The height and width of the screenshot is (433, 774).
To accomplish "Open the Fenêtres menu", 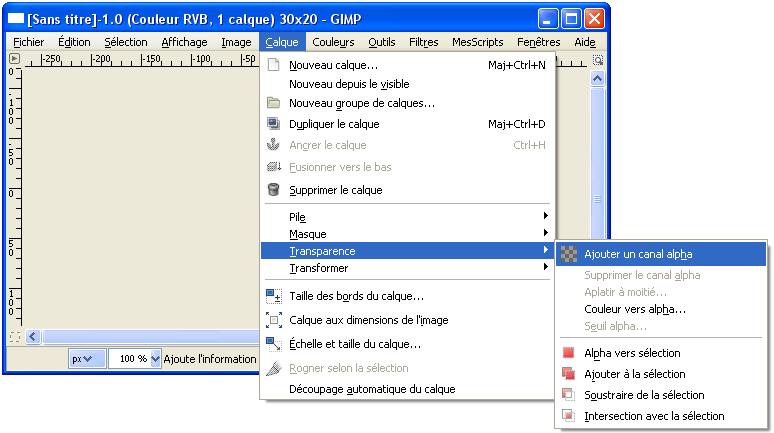I will 539,42.
